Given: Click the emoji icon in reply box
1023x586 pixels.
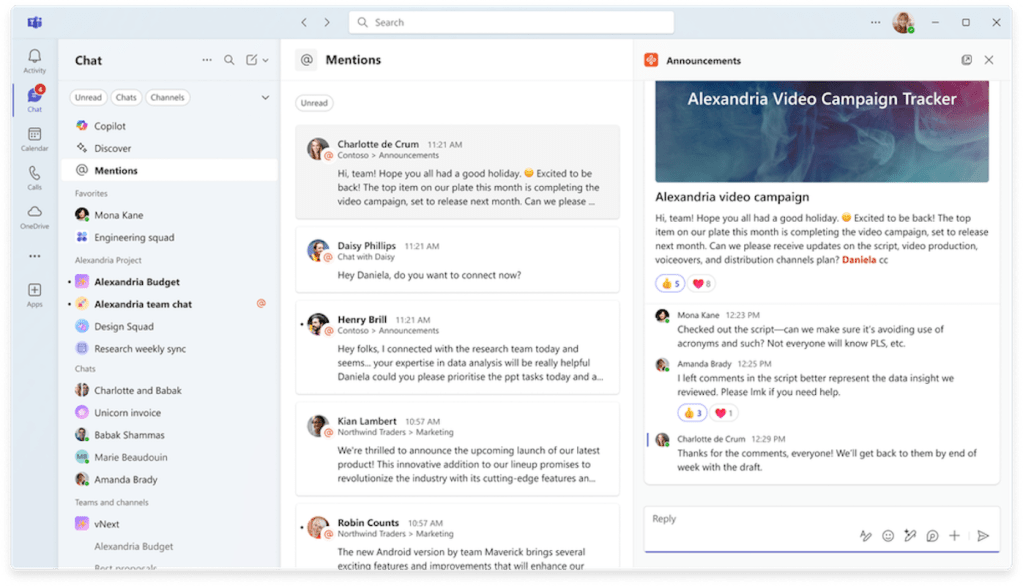Looking at the screenshot, I should click(x=888, y=536).
